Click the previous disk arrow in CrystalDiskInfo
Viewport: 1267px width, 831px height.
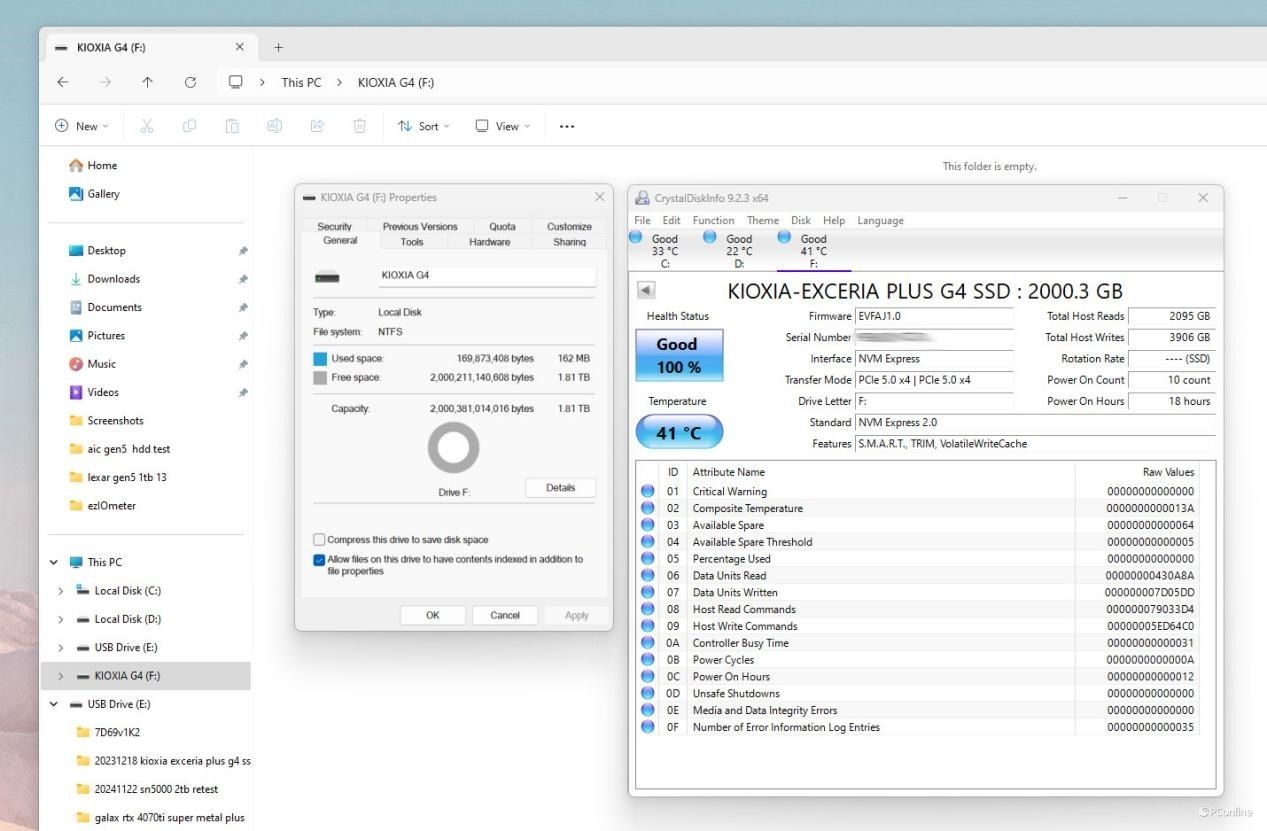pyautogui.click(x=646, y=290)
